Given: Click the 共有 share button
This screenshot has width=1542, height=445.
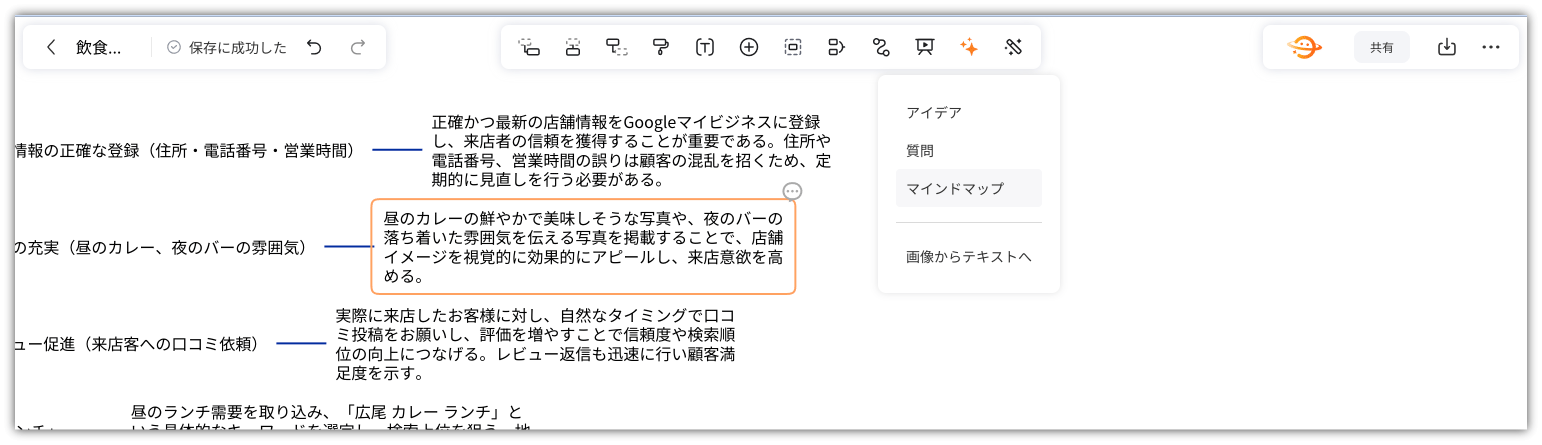Looking at the screenshot, I should click(1382, 47).
